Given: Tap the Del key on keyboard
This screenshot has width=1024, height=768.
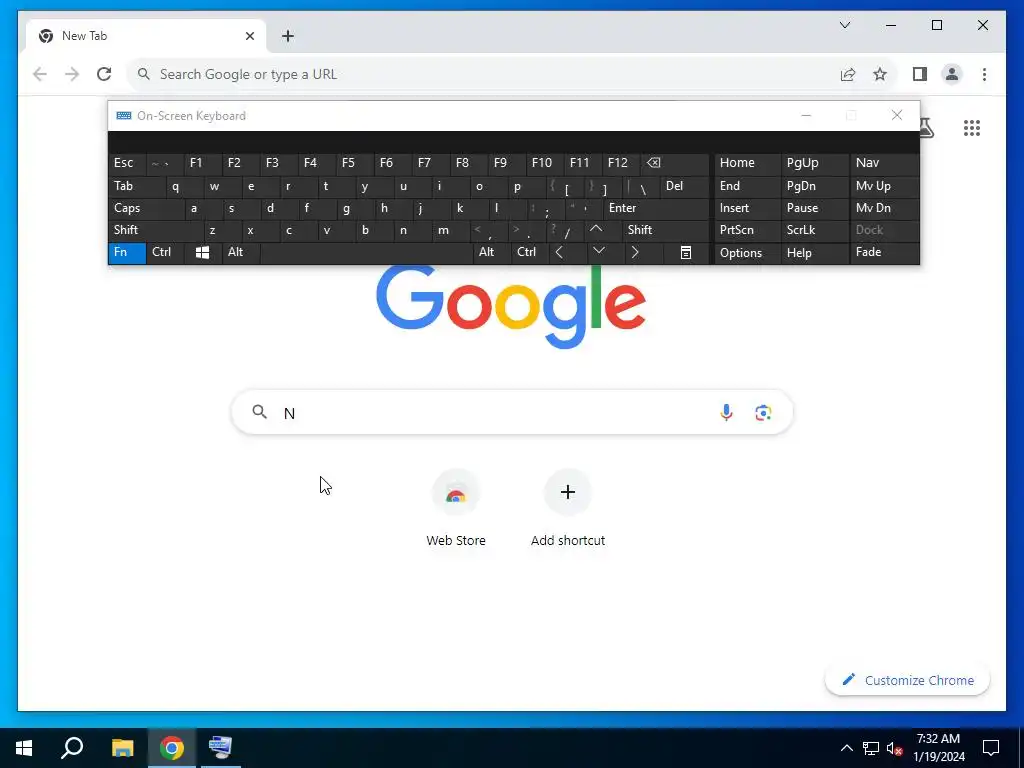Looking at the screenshot, I should pos(684,186).
